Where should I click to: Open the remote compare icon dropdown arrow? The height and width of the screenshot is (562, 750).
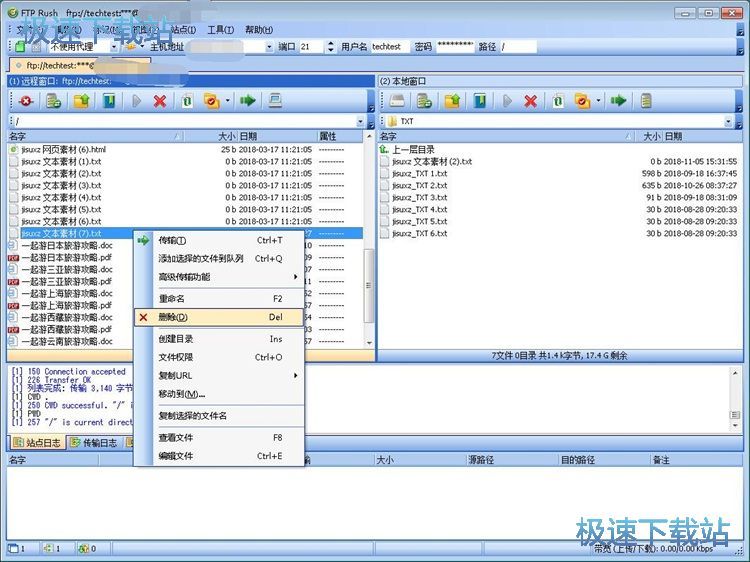[x=227, y=101]
